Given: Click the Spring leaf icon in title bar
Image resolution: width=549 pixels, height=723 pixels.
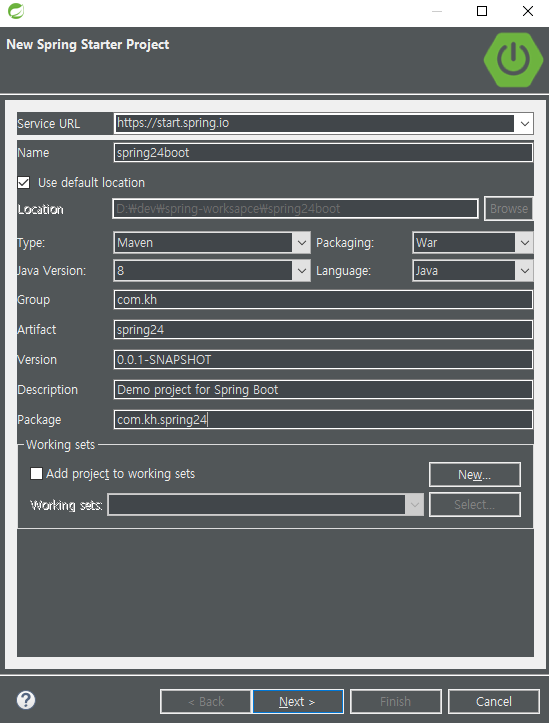Looking at the screenshot, I should (16, 11).
